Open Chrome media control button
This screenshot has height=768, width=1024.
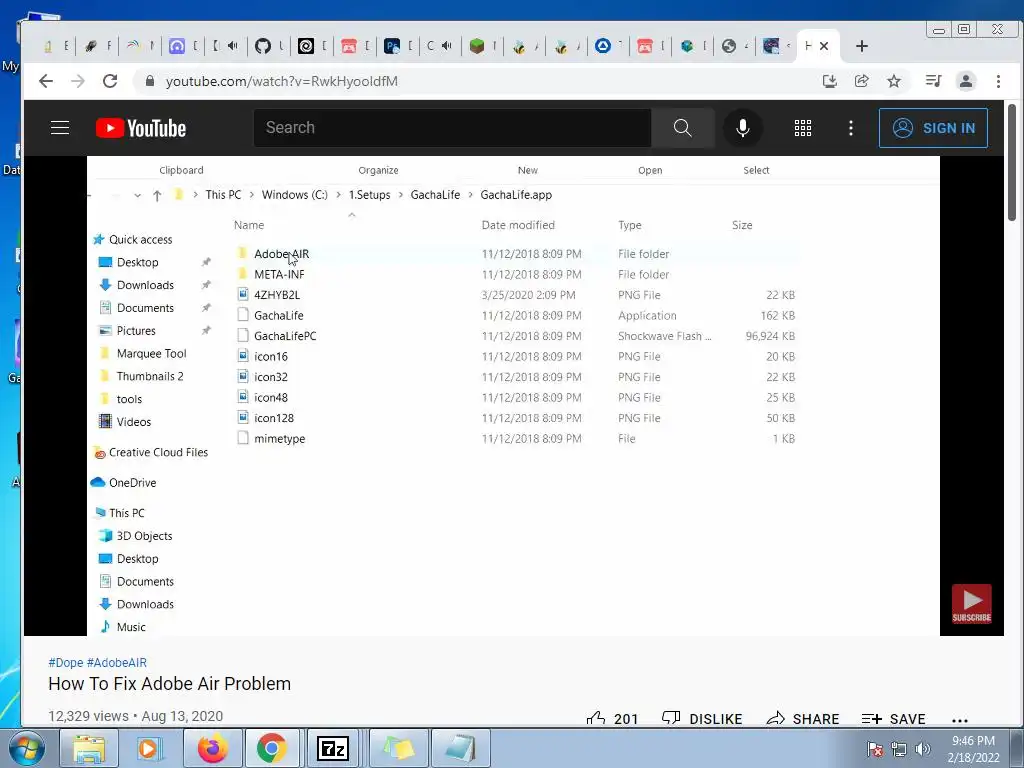[933, 81]
